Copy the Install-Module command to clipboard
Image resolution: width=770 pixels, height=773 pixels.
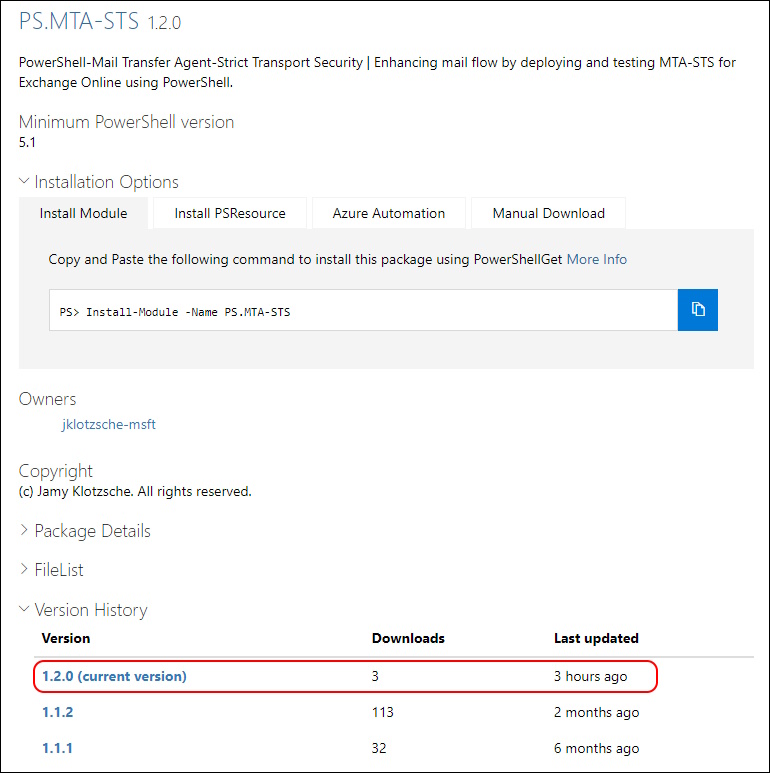(x=698, y=310)
